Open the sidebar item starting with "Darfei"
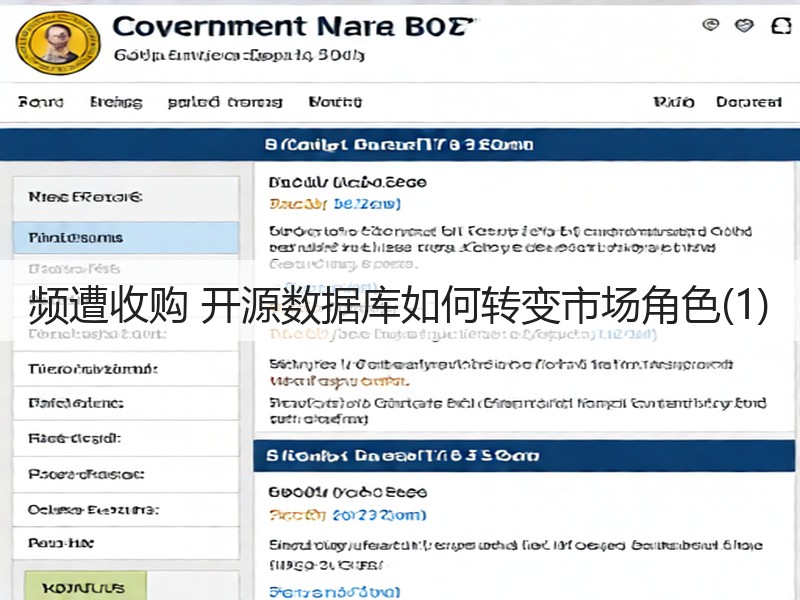800x600 pixels. [126, 403]
